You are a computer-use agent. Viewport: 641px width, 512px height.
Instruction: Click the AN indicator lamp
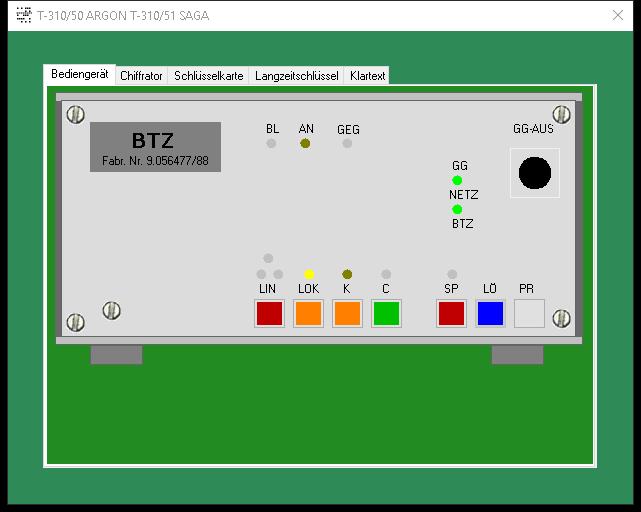305,144
